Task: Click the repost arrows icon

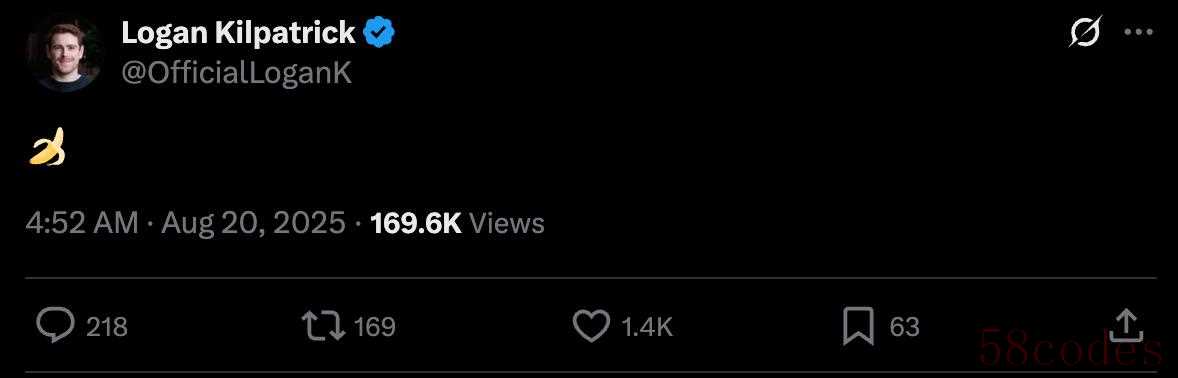Action: (323, 326)
